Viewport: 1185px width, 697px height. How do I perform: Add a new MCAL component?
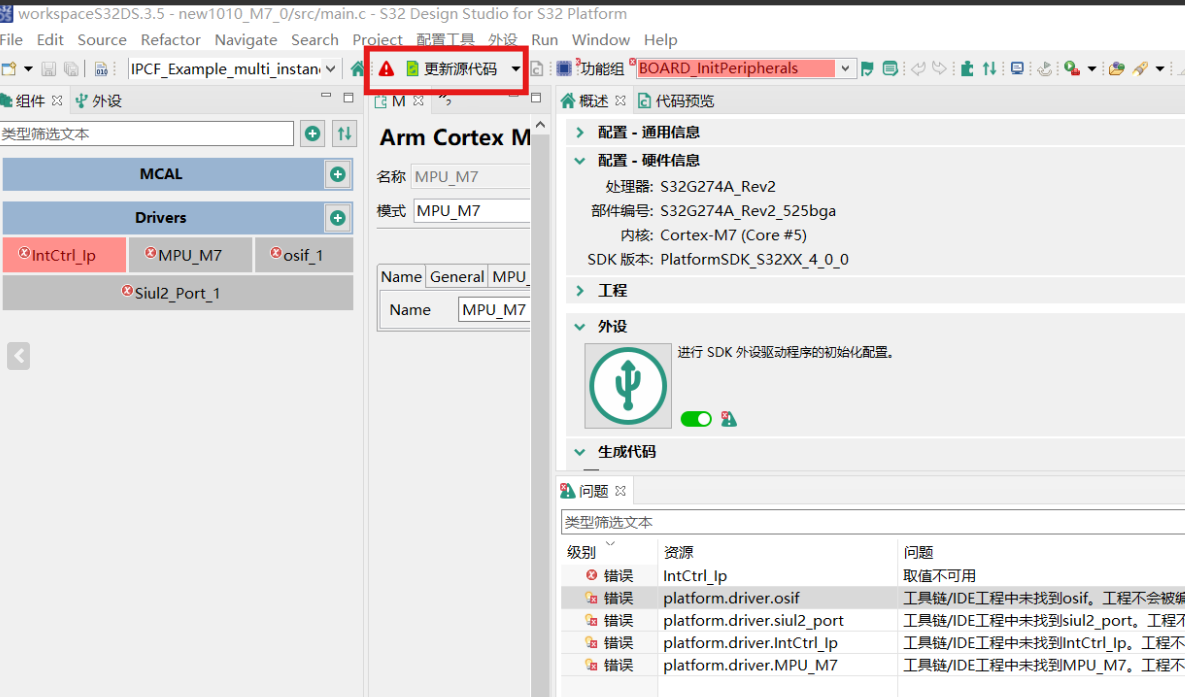(x=338, y=174)
